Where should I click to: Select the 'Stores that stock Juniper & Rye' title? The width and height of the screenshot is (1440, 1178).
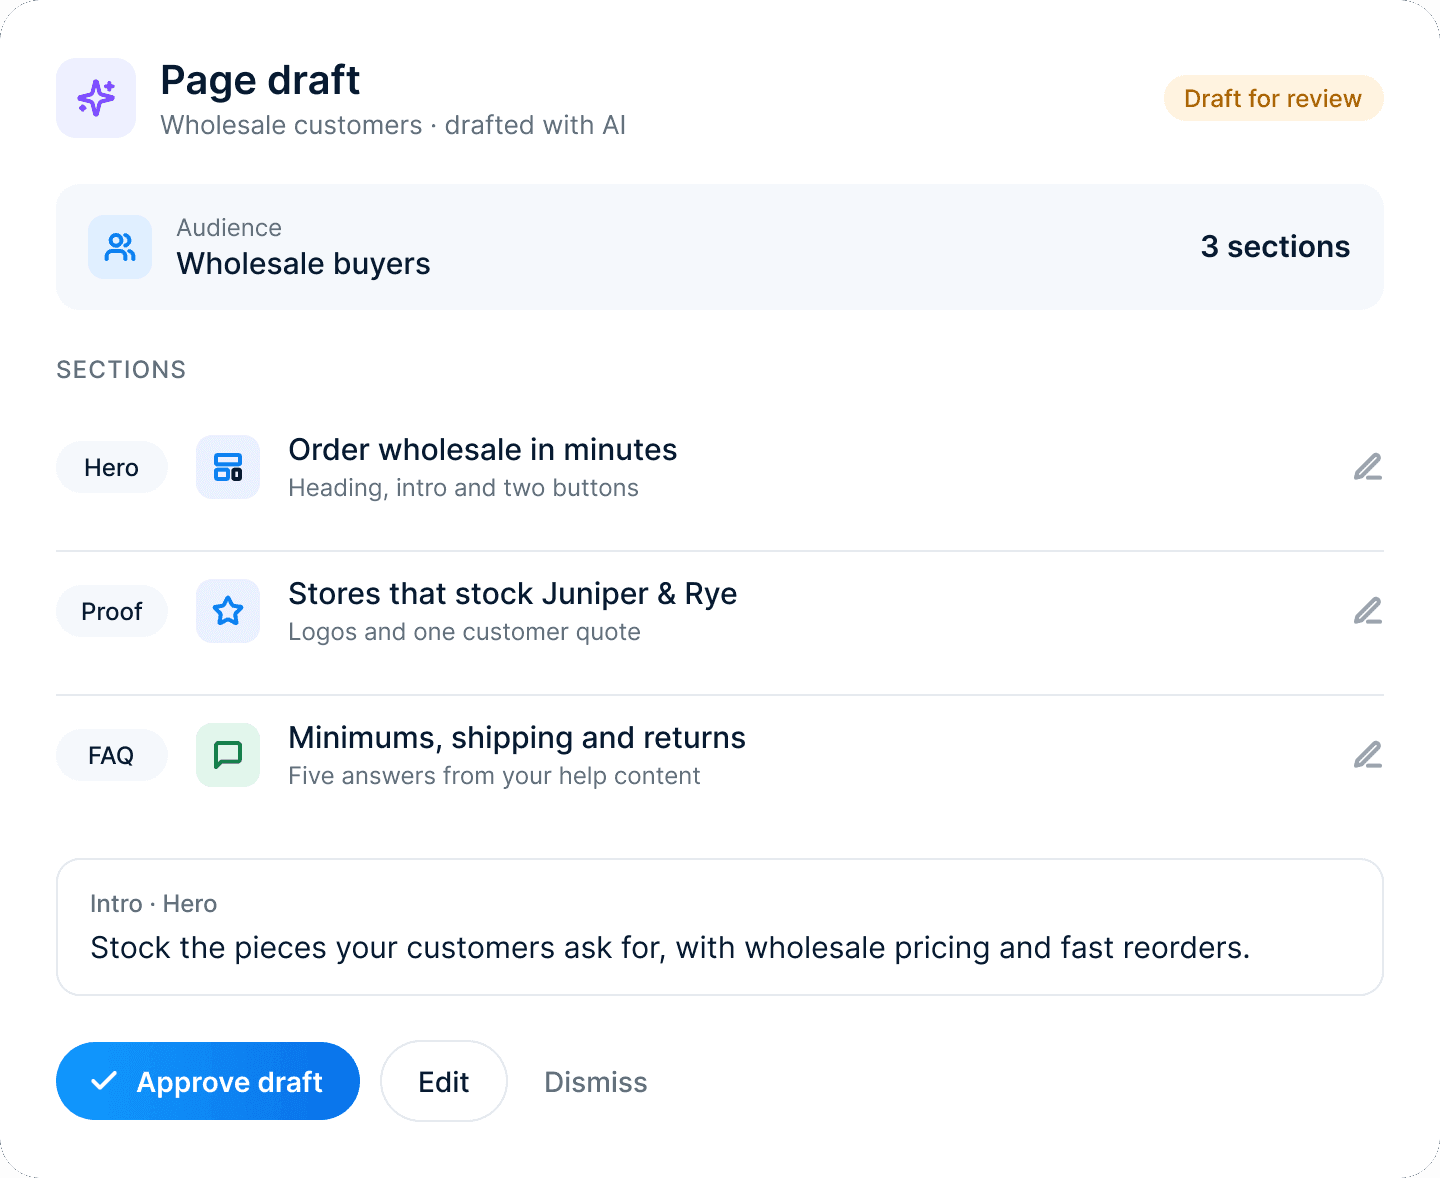513,594
